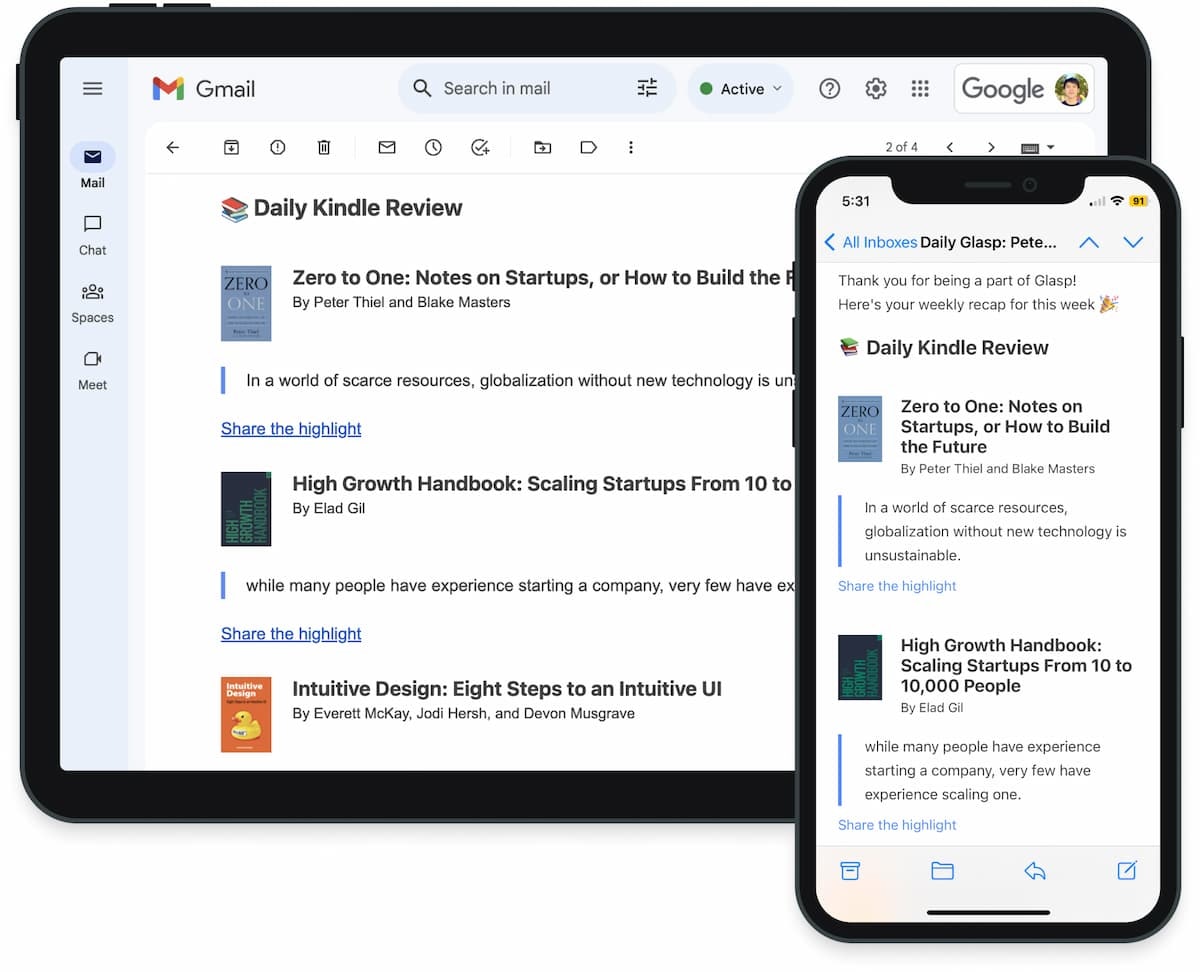Open the Gmail main menu hamburger icon
This screenshot has height=972, width=1200.
pos(93,89)
